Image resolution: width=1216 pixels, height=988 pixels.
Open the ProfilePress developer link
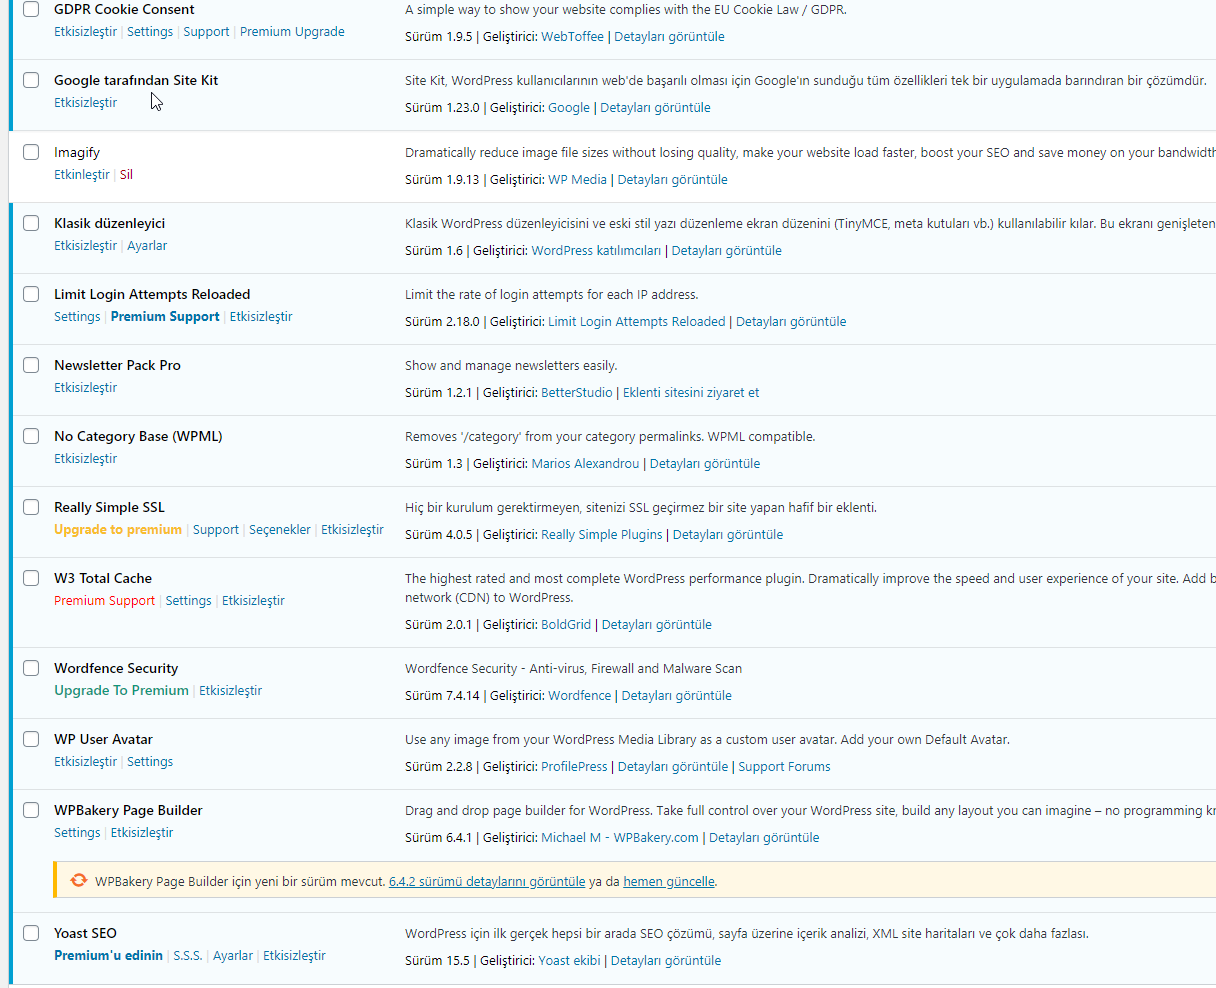574,766
